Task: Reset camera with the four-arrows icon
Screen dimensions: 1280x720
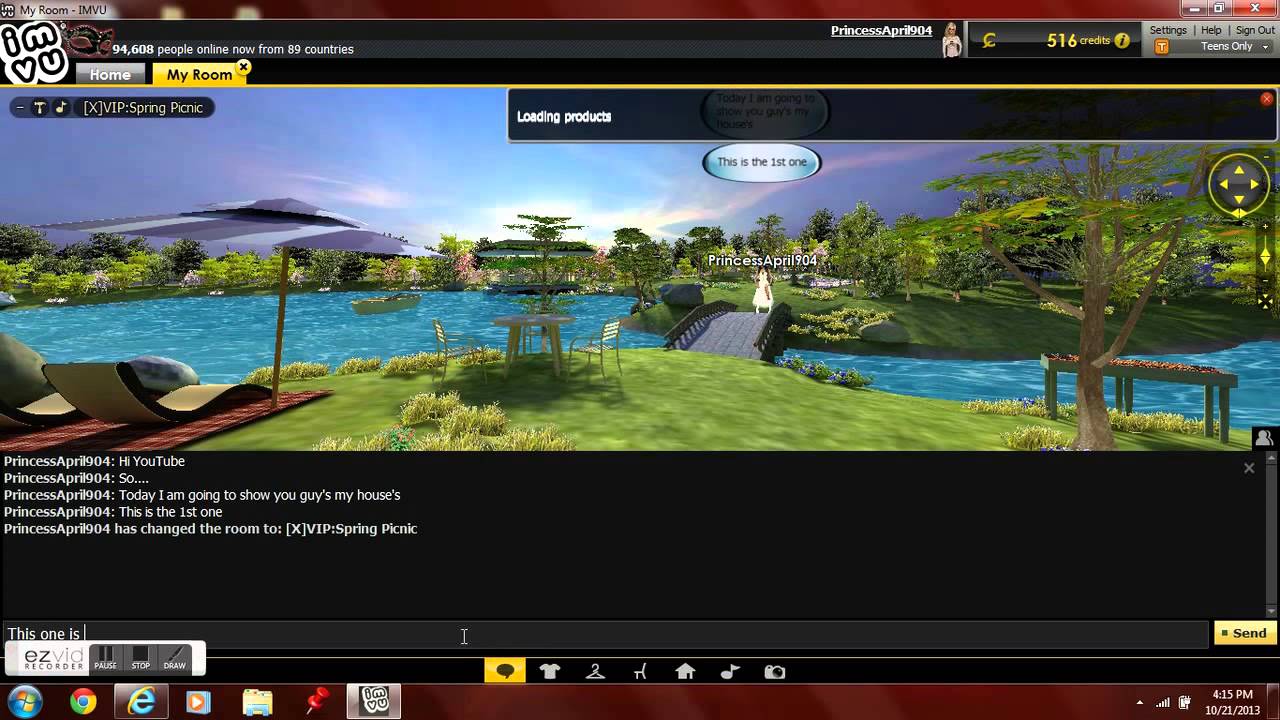Action: tap(1265, 302)
